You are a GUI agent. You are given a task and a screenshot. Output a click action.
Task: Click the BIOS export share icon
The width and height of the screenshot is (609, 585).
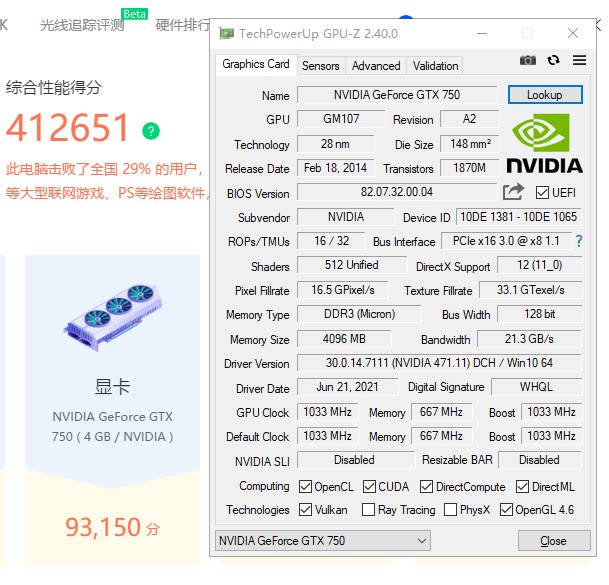point(513,192)
